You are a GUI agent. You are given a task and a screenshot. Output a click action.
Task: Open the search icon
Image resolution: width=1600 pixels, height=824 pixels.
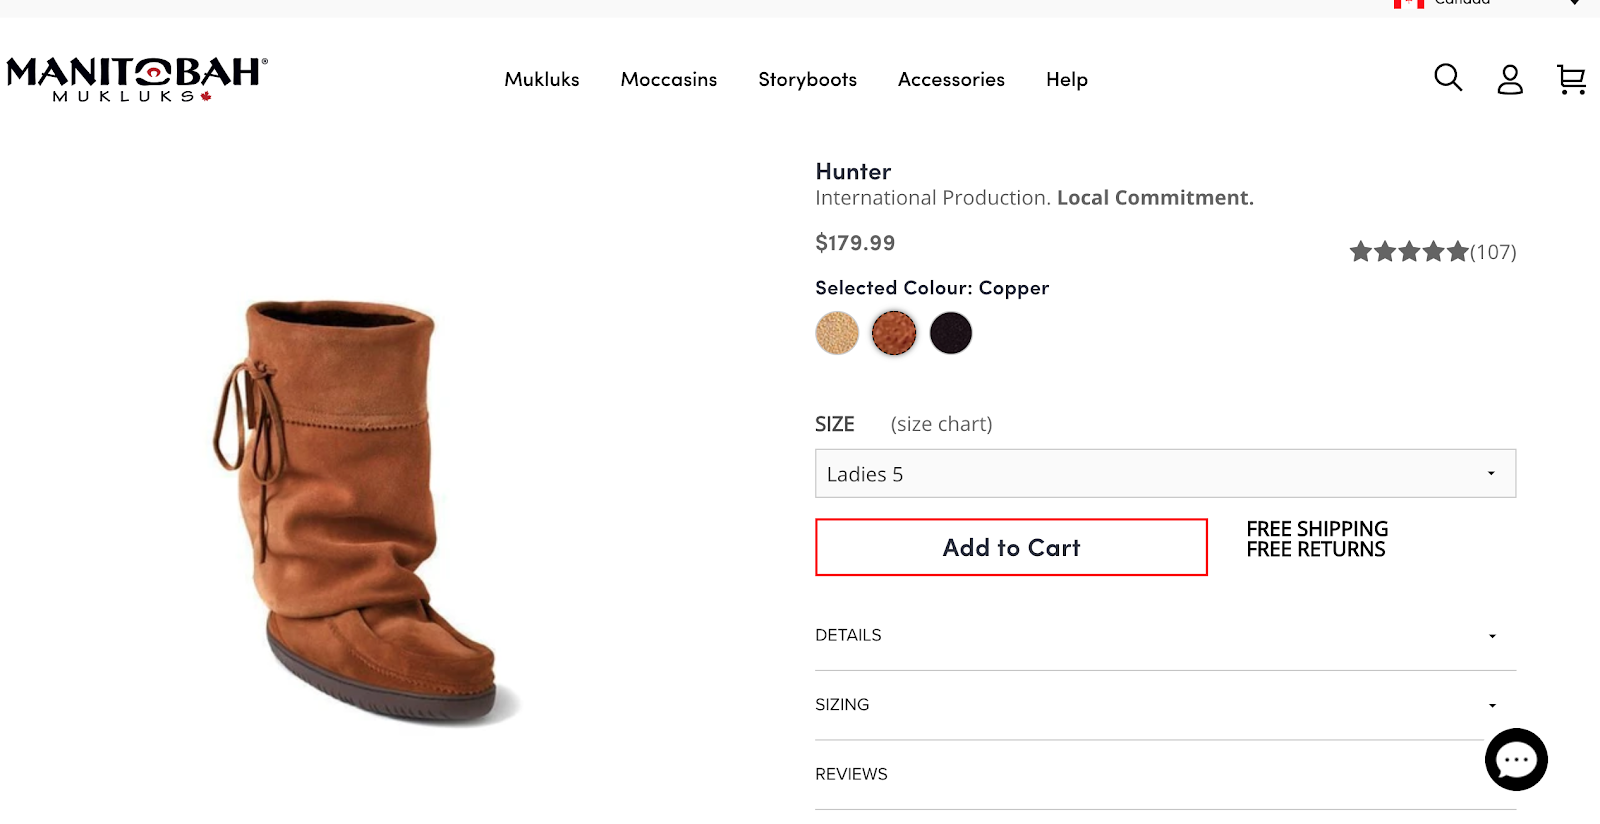[x=1447, y=78]
